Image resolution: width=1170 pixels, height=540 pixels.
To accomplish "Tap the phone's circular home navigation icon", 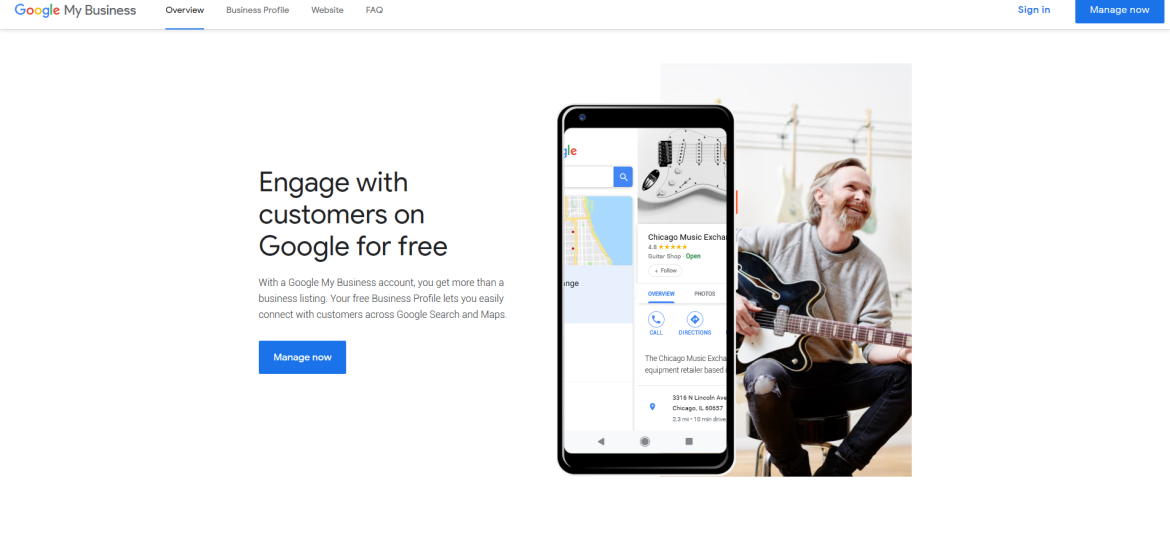I will click(645, 442).
